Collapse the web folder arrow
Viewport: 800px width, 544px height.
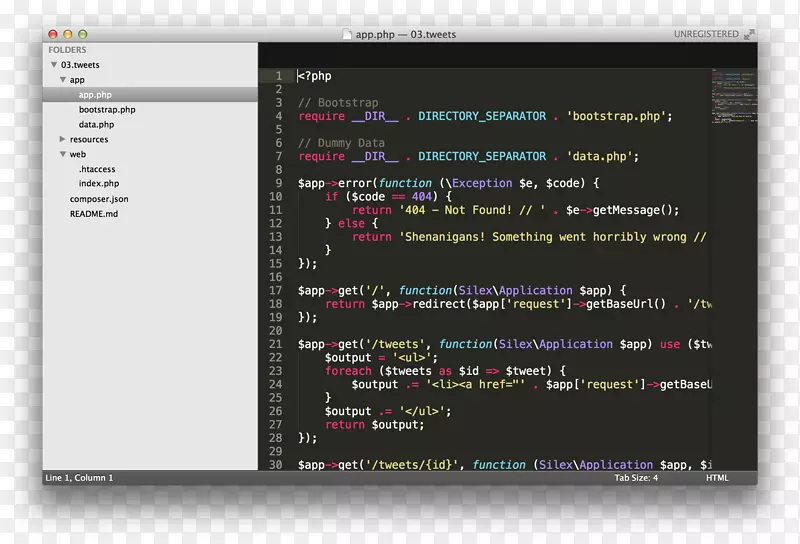coord(62,155)
